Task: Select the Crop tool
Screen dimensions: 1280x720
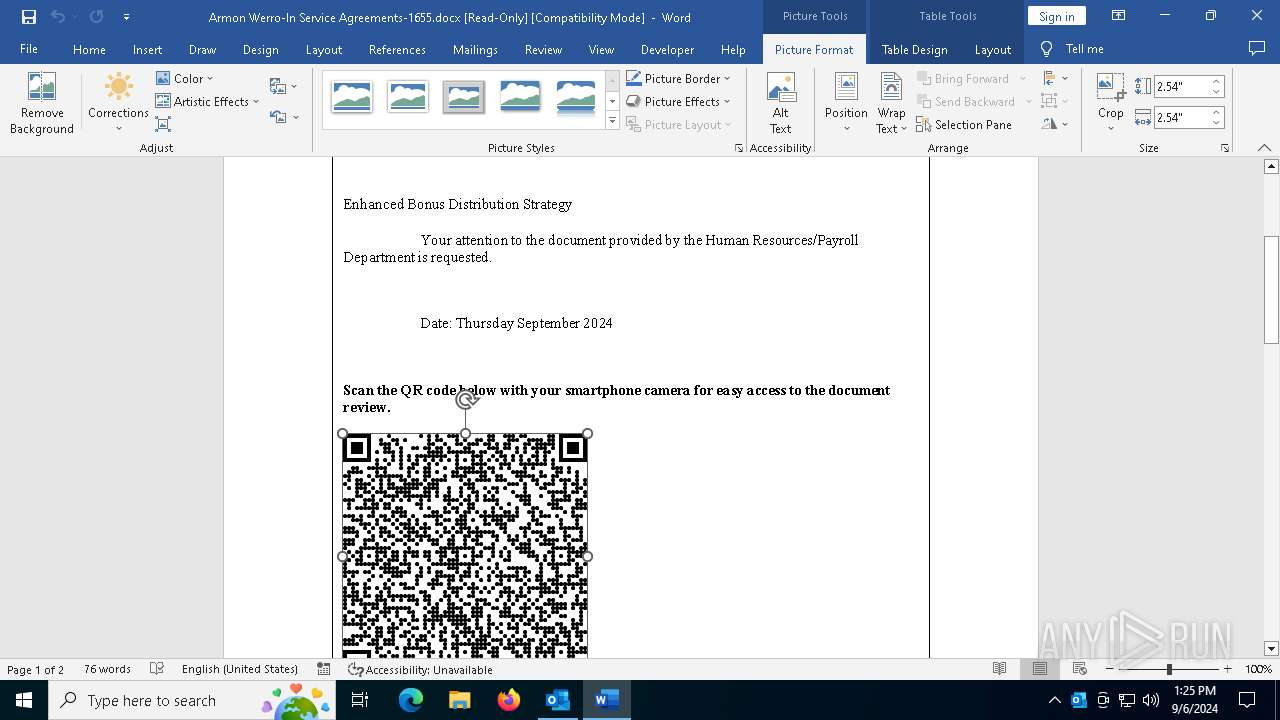Action: click(1110, 104)
